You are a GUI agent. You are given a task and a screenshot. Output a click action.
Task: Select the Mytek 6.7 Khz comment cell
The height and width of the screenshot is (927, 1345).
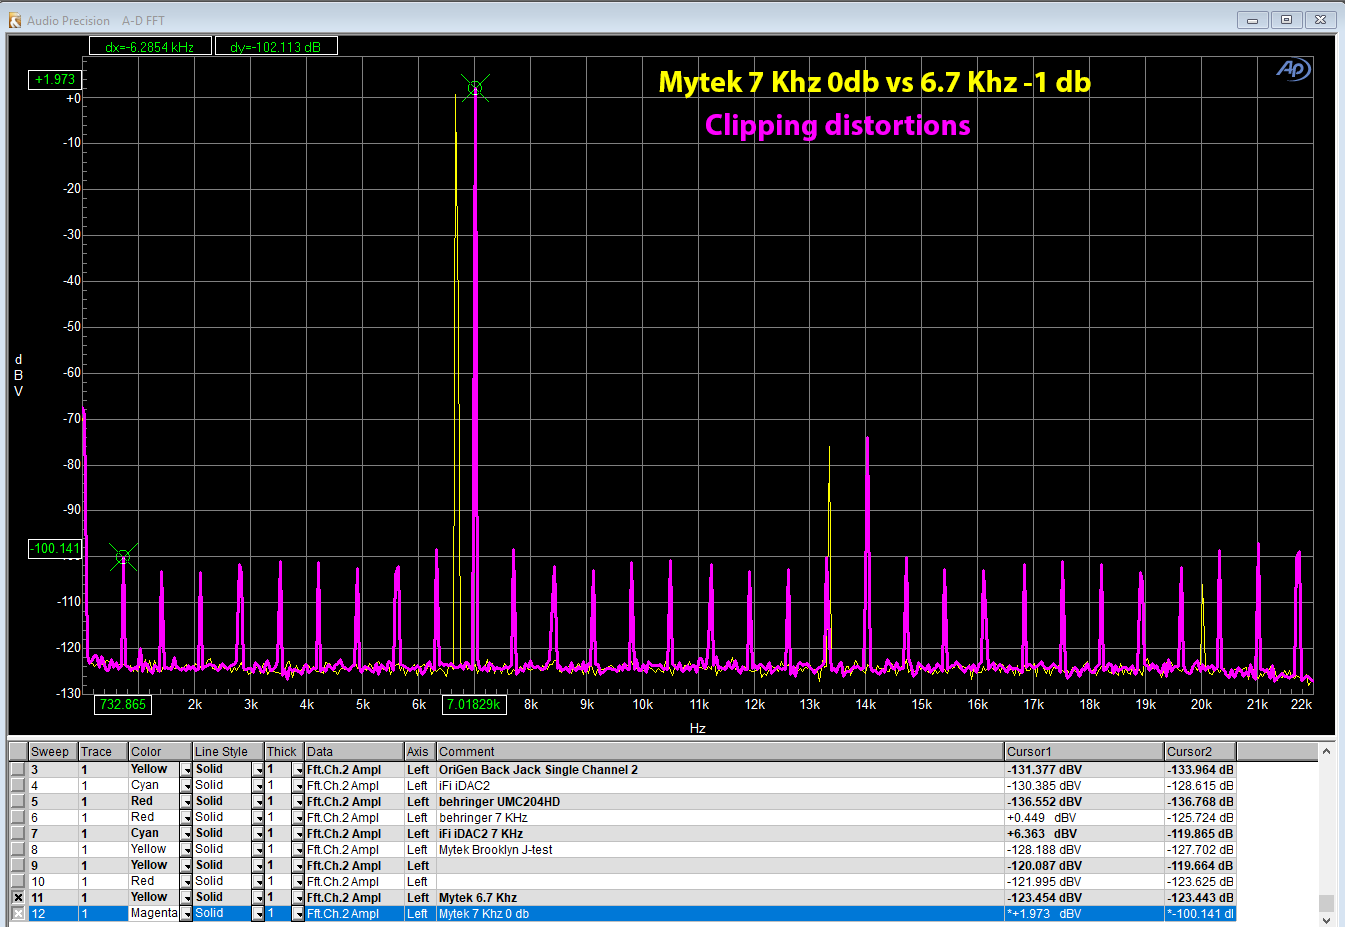[720, 898]
